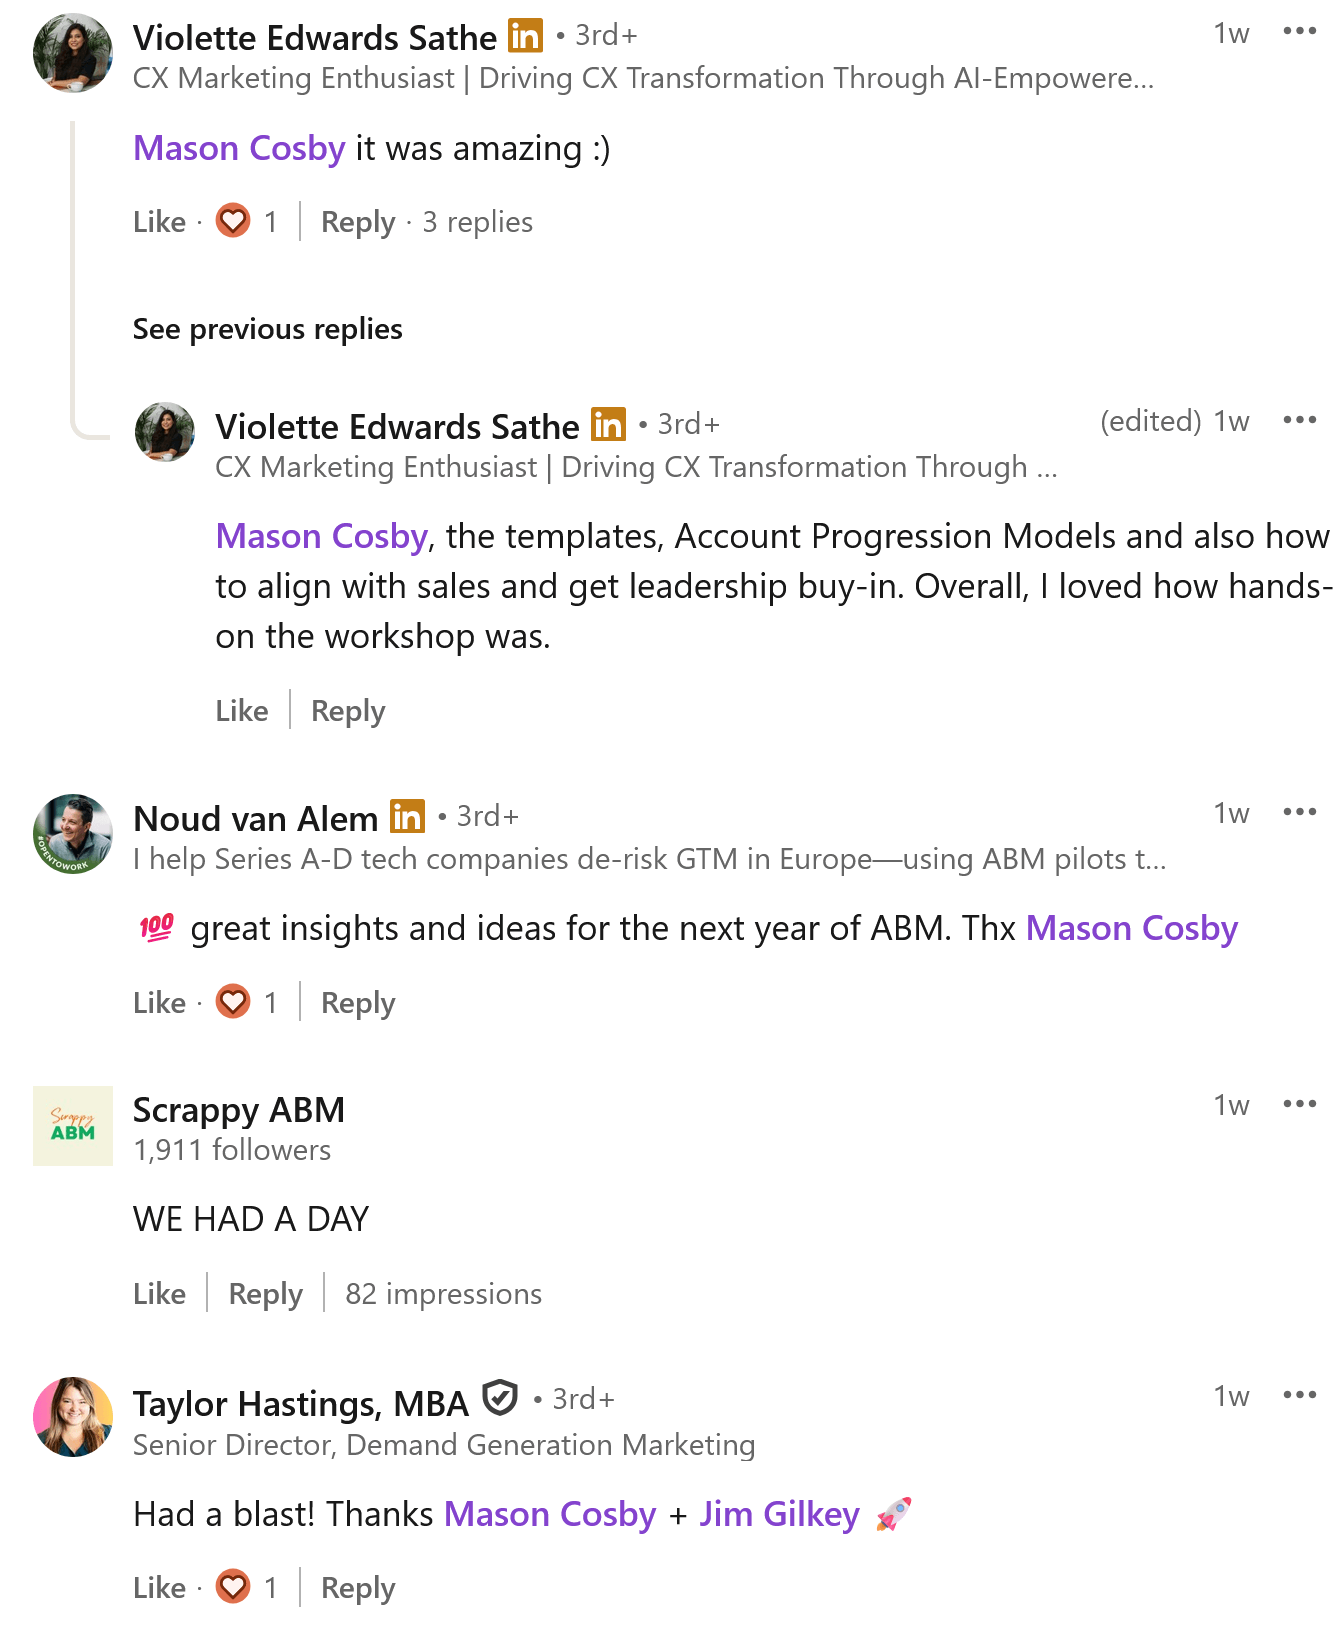Open Scrappy ABM logo thumbnail

tap(73, 1126)
